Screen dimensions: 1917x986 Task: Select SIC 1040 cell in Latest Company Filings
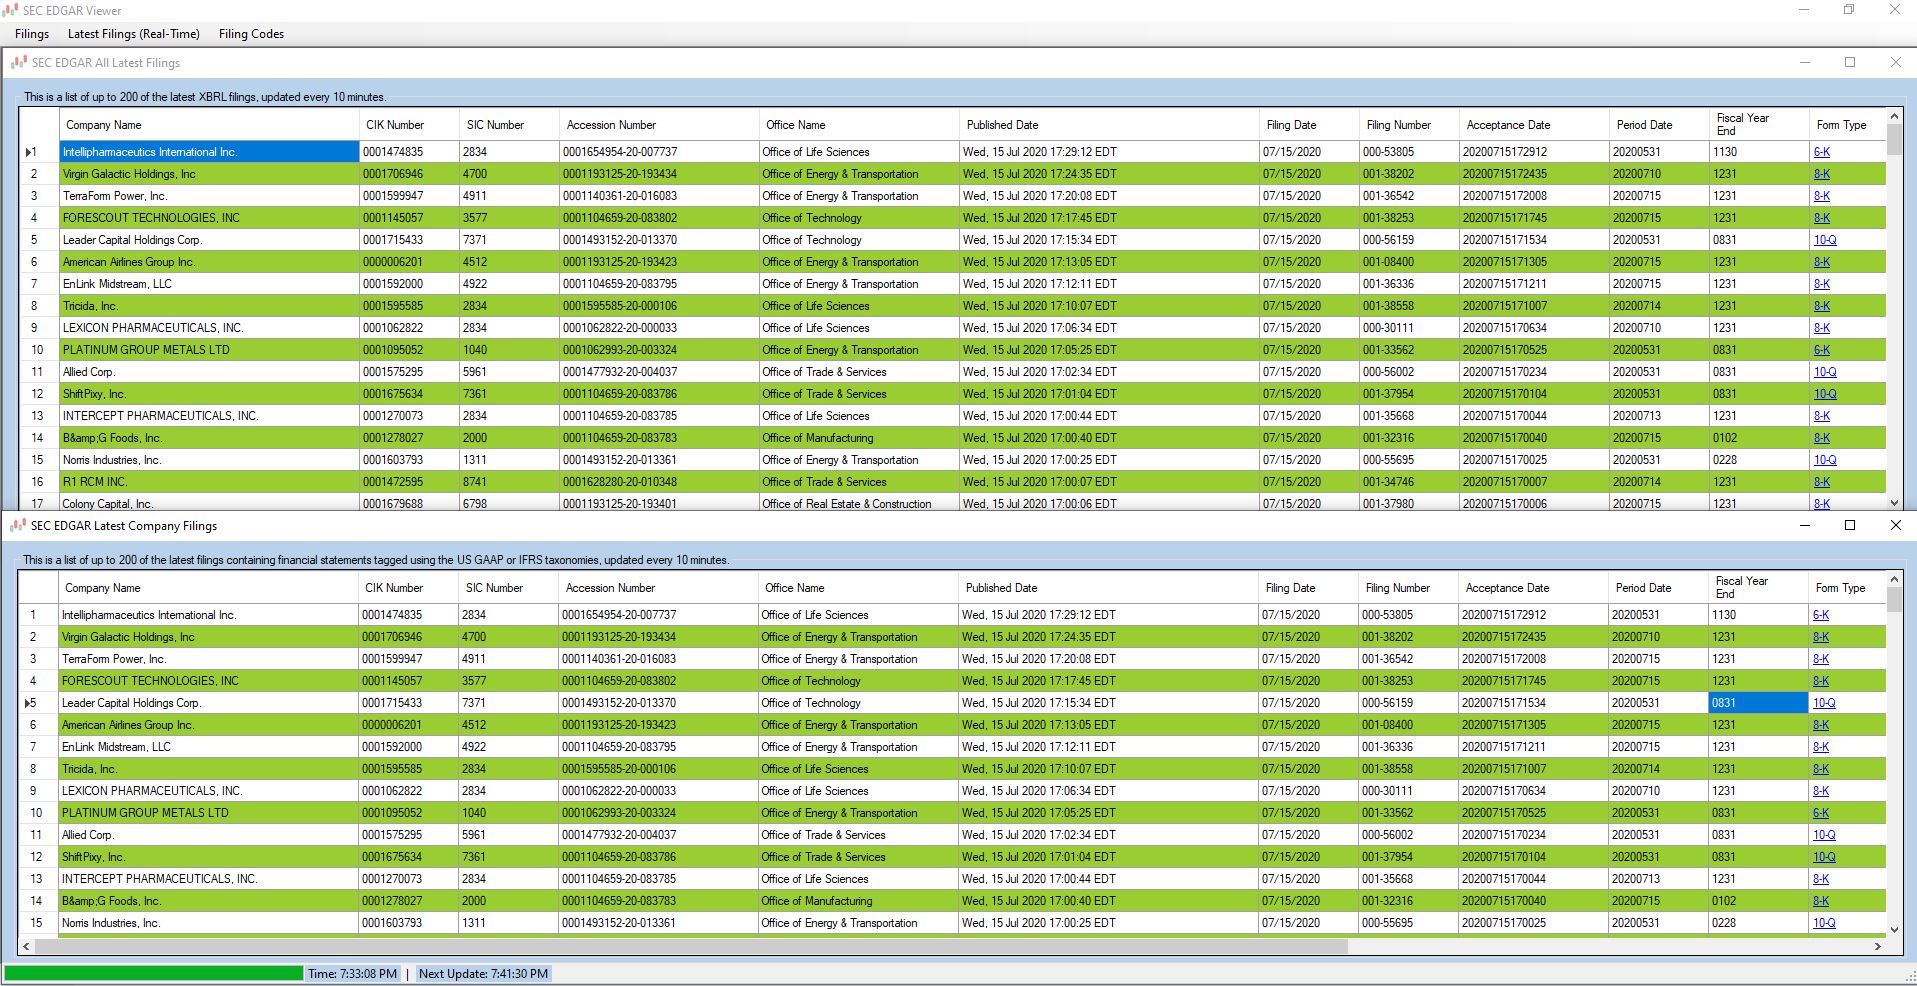point(508,813)
